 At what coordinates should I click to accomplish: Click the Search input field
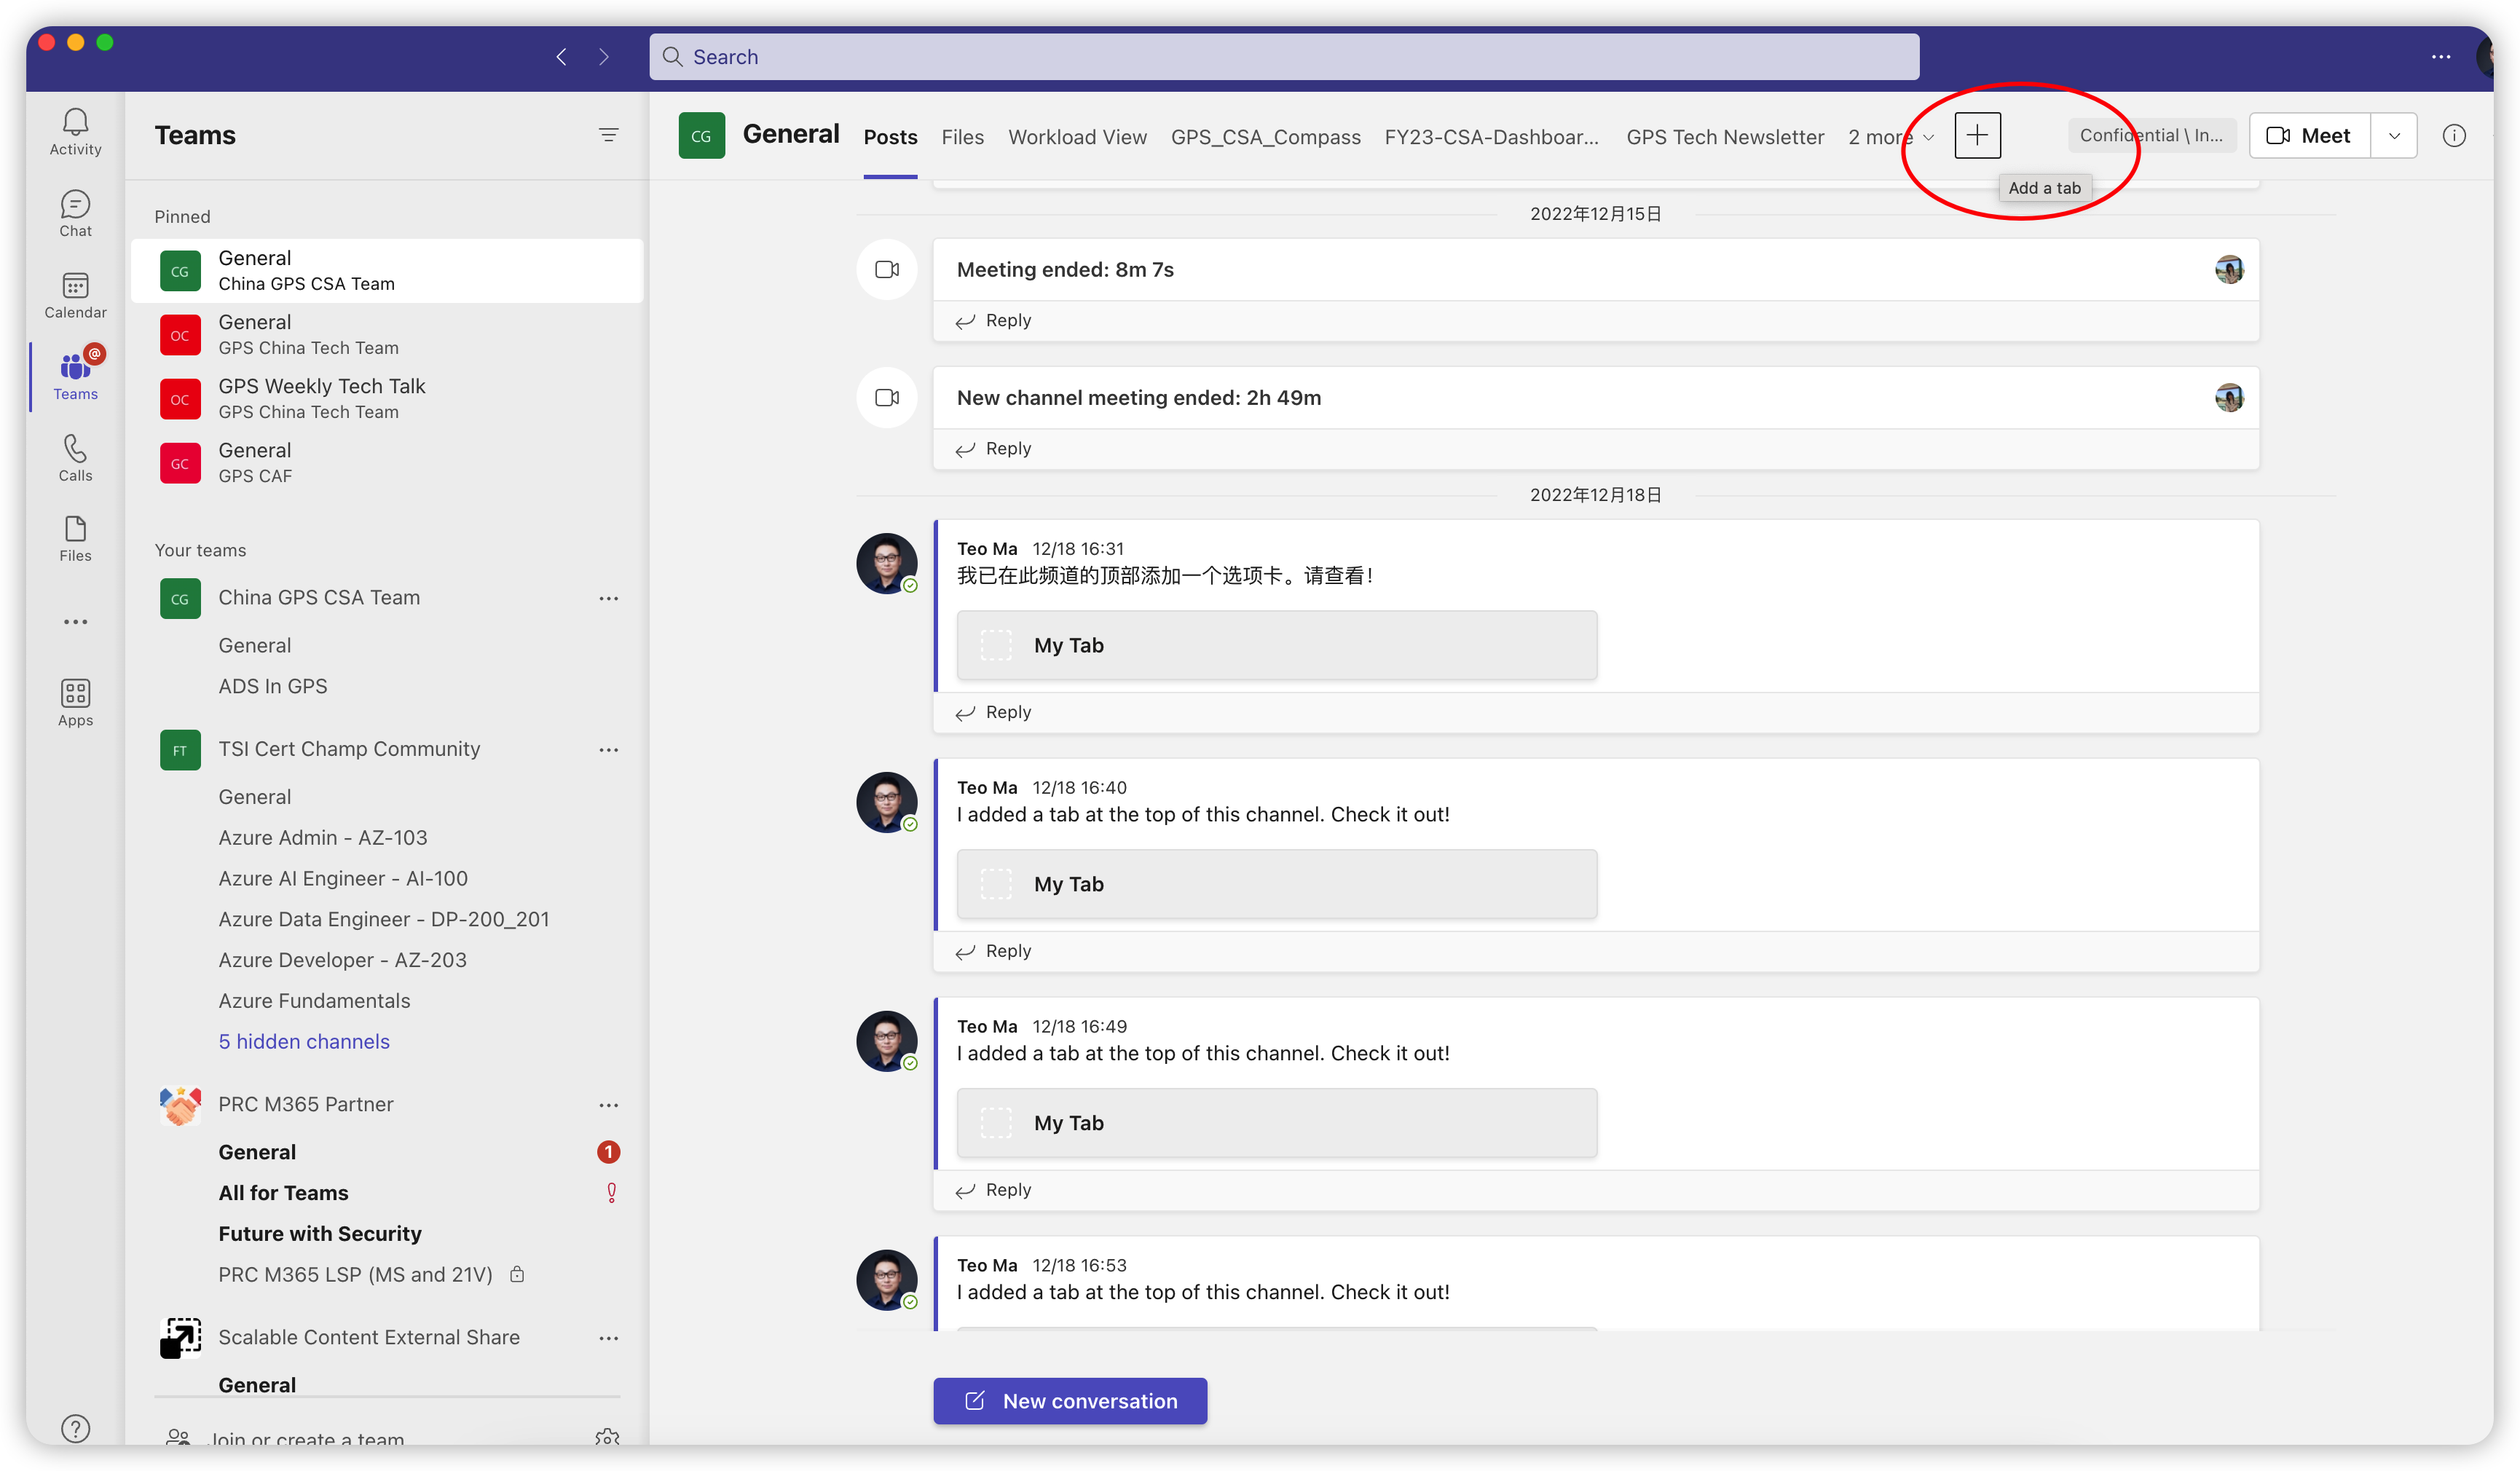1283,57
